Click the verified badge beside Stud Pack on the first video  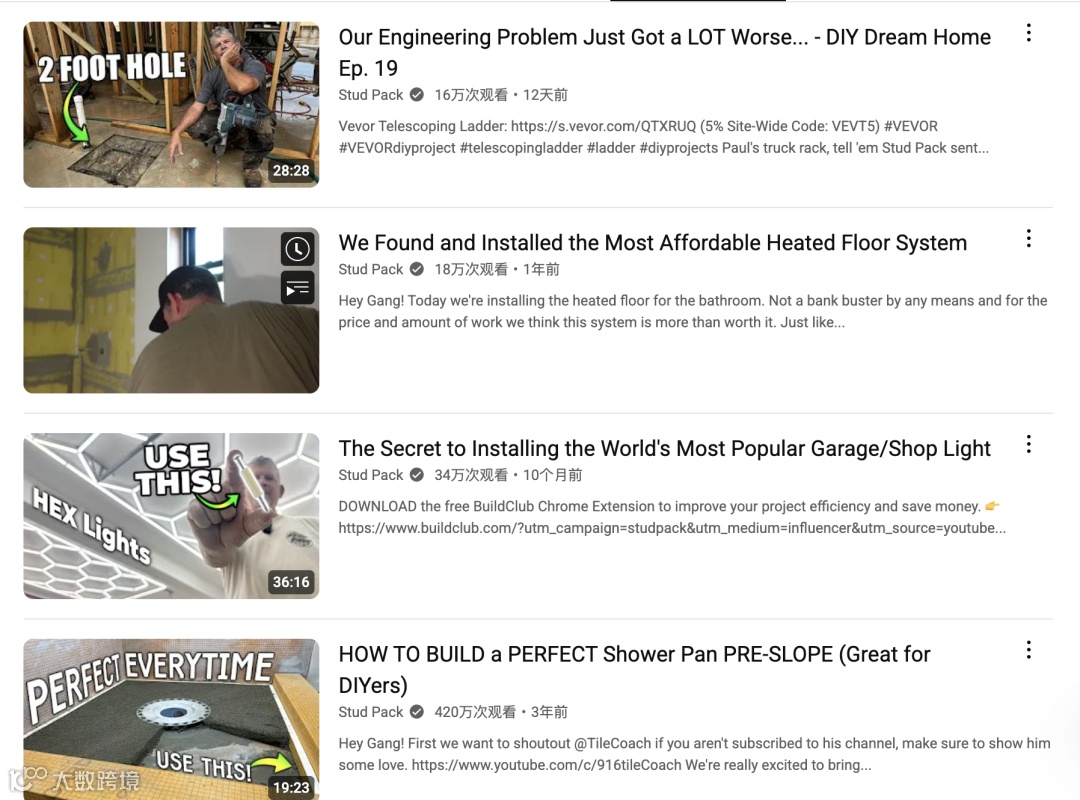click(417, 95)
